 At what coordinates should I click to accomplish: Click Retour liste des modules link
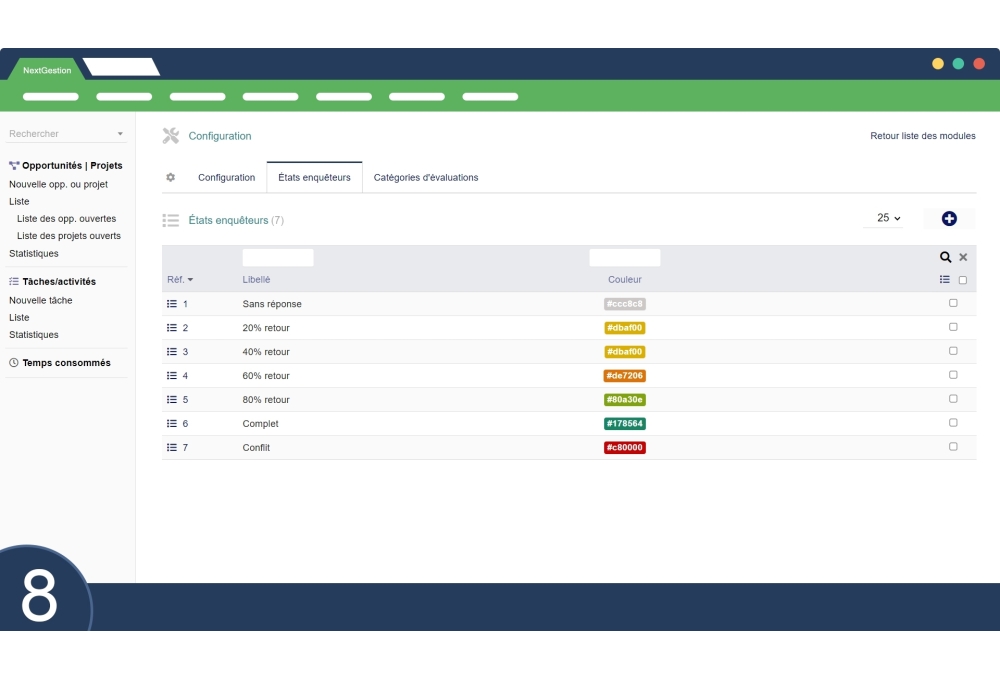(x=922, y=136)
